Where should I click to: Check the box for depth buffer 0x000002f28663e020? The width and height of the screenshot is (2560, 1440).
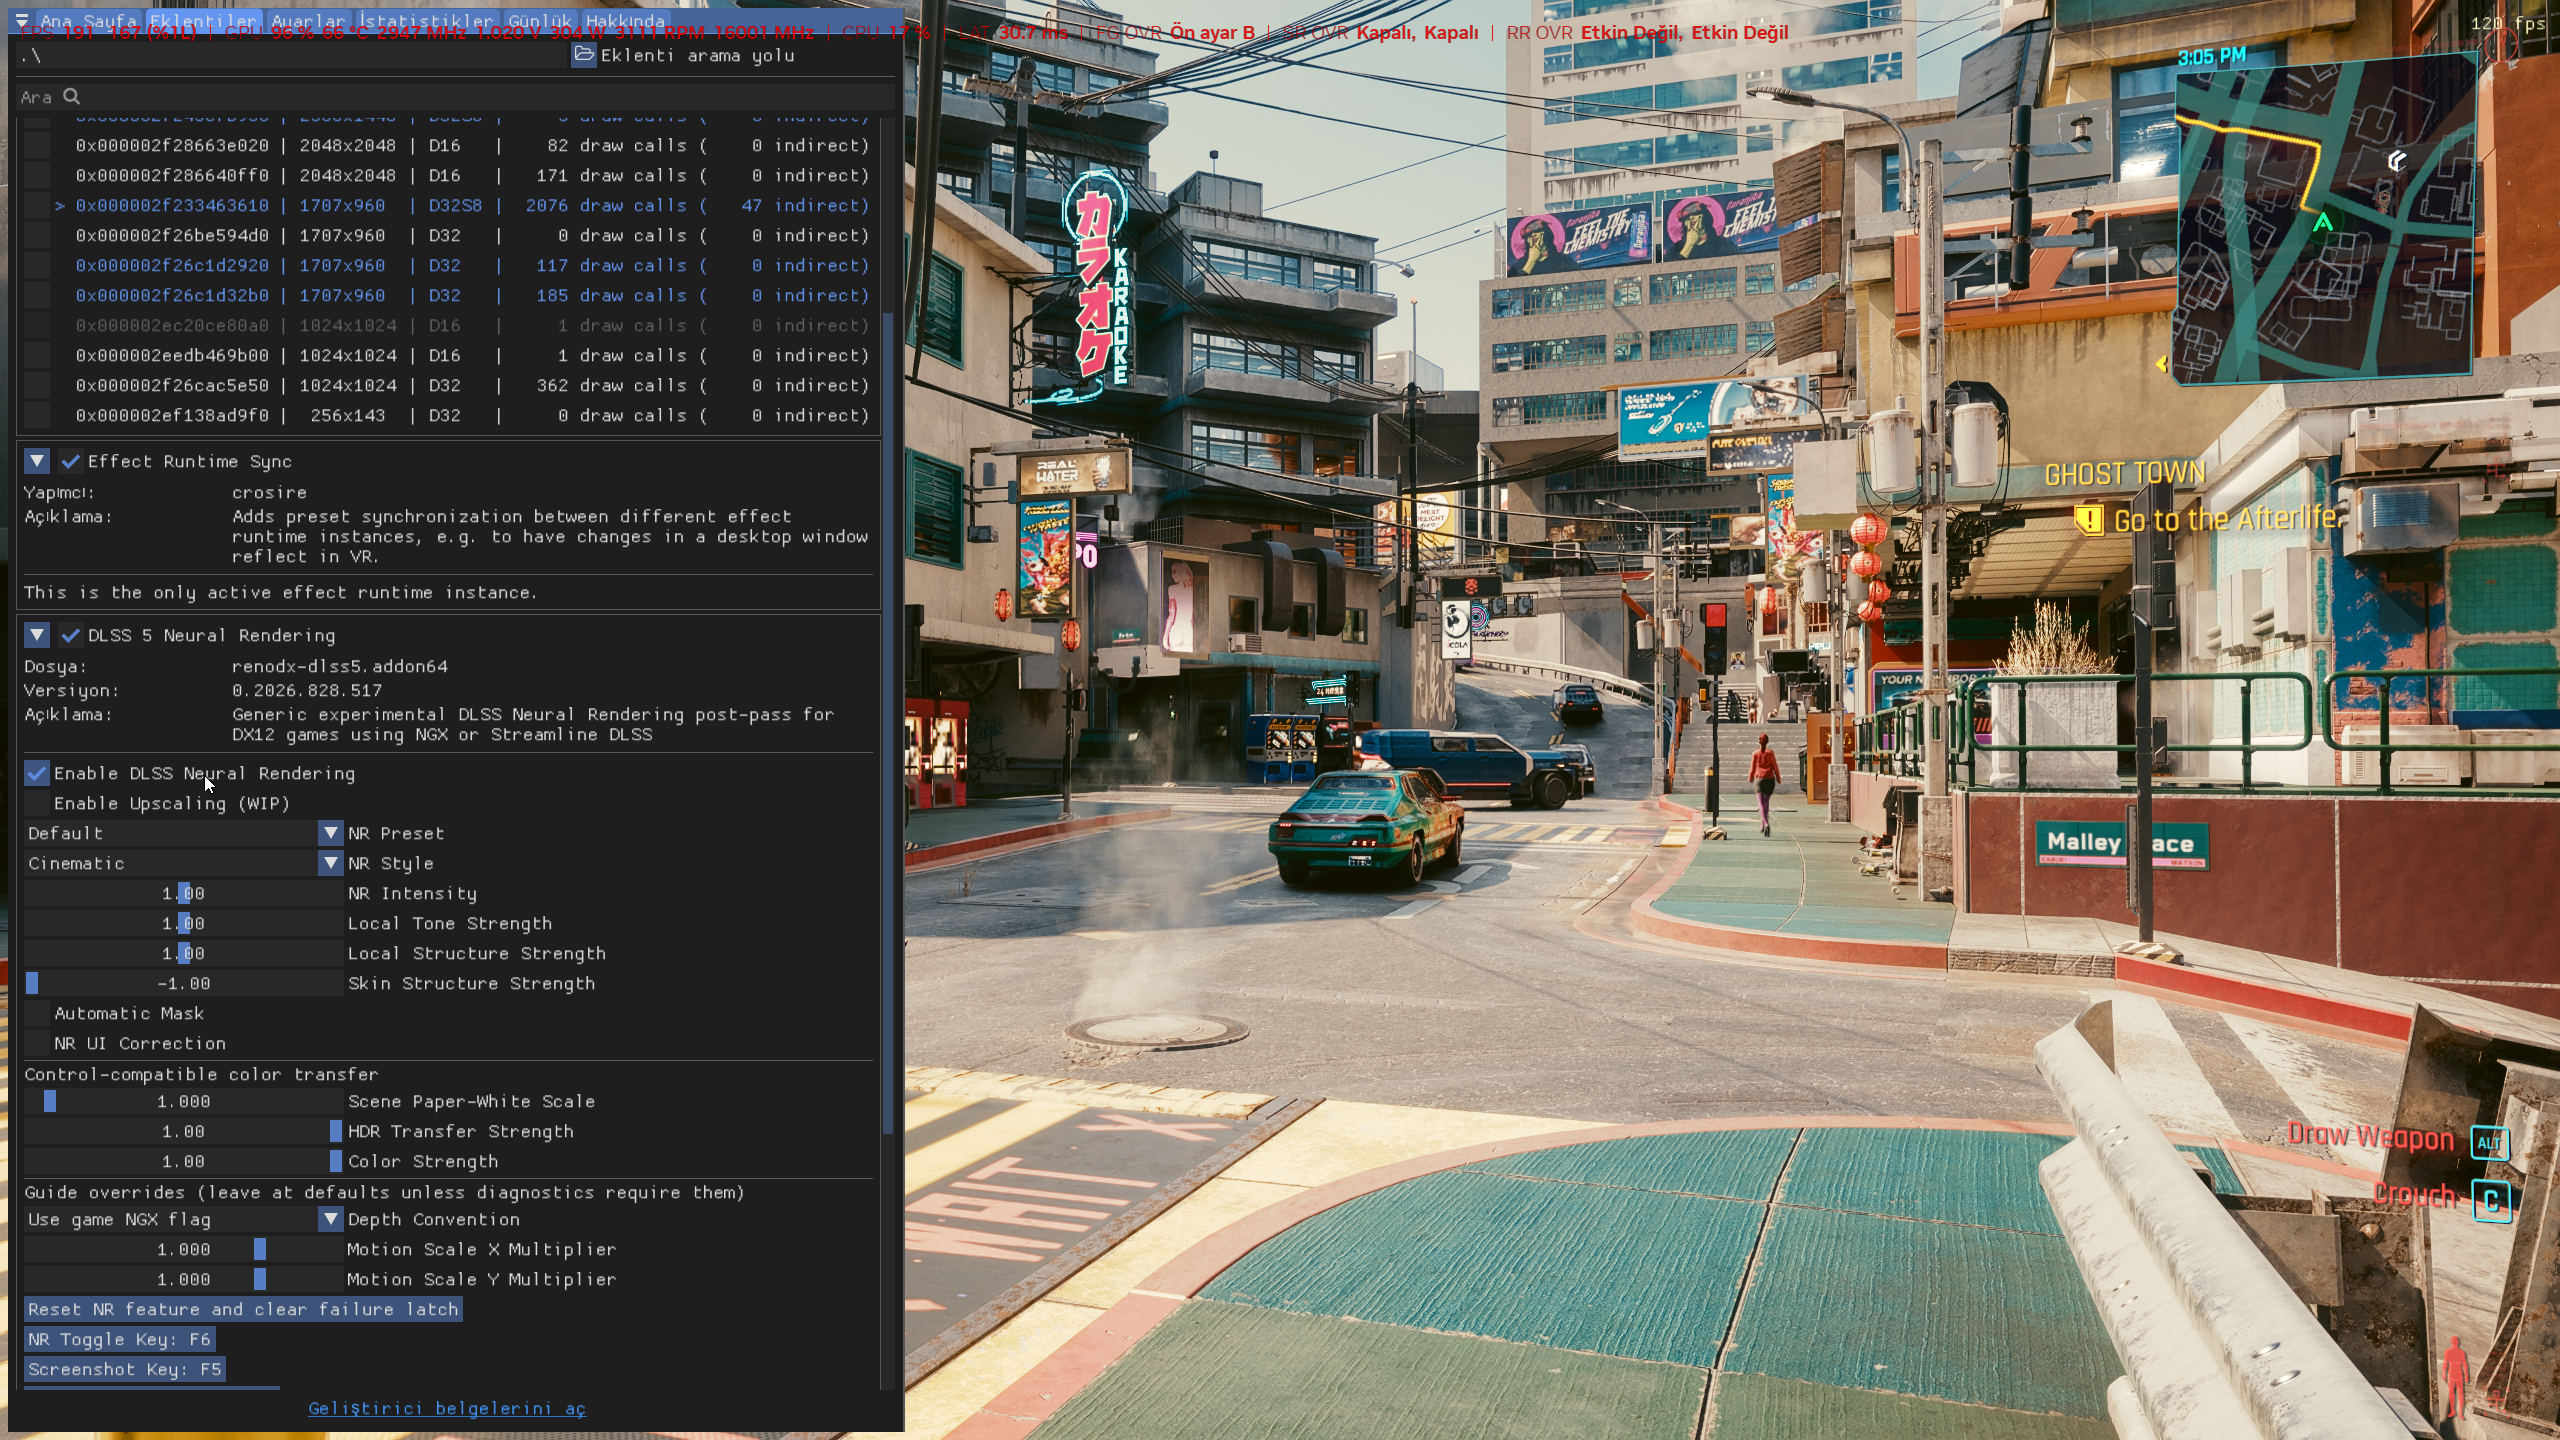coord(37,145)
